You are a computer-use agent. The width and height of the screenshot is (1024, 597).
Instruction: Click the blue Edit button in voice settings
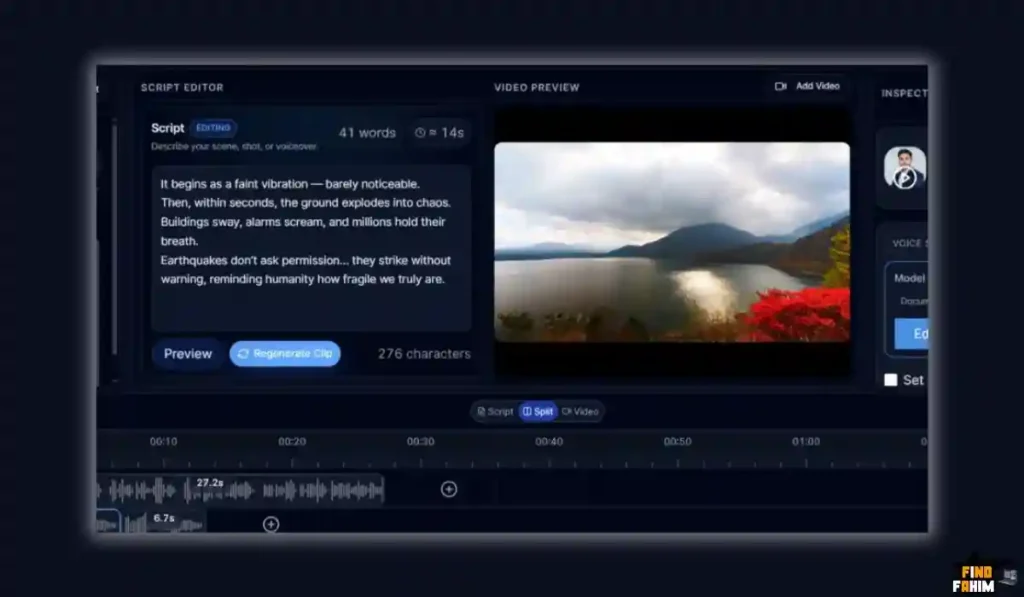[911, 334]
